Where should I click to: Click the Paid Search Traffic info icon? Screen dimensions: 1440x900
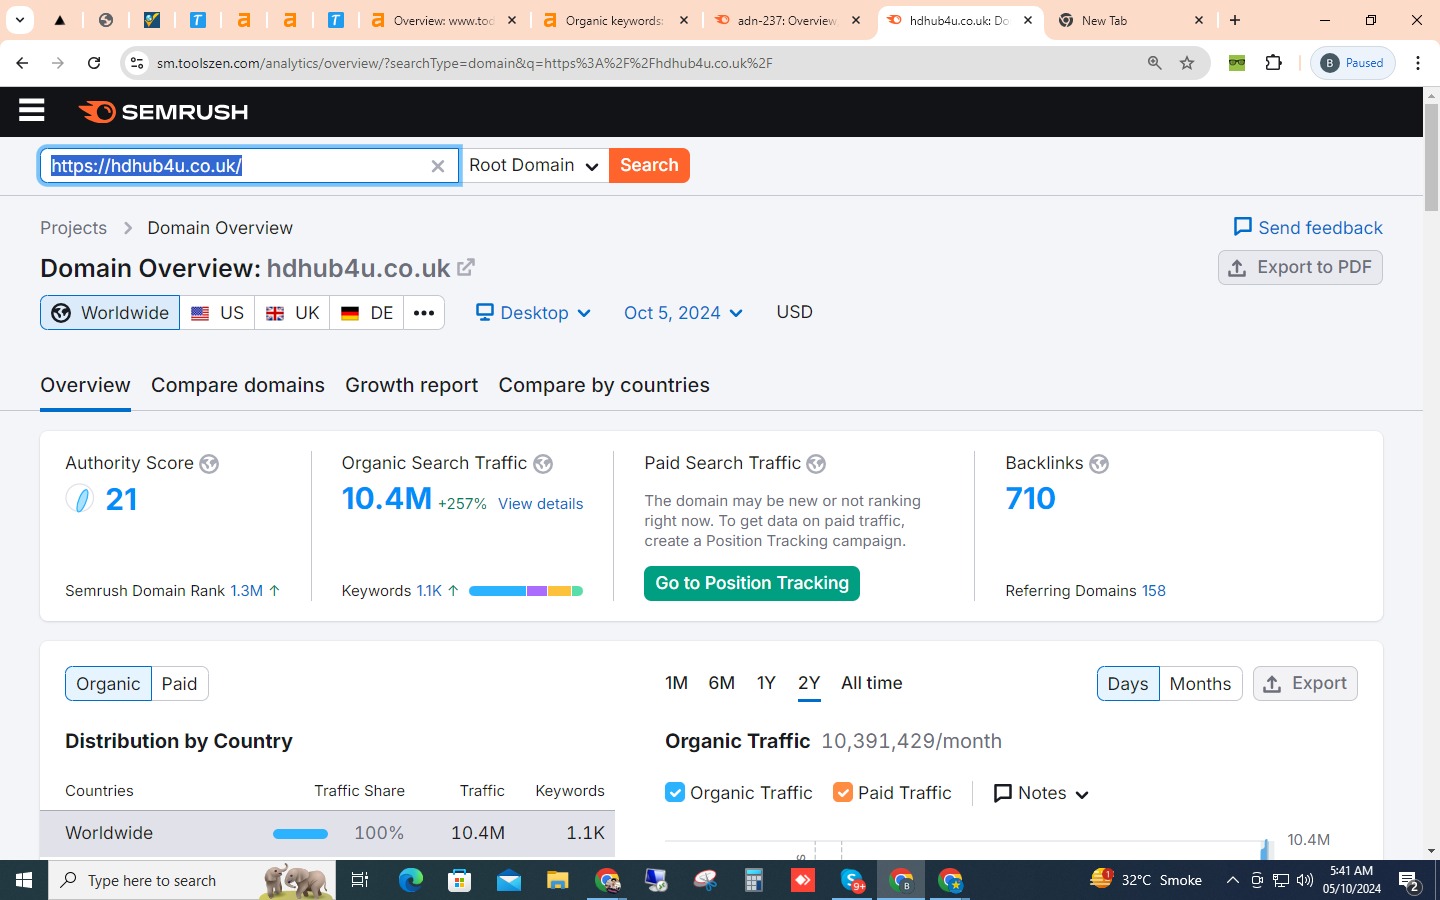816,464
